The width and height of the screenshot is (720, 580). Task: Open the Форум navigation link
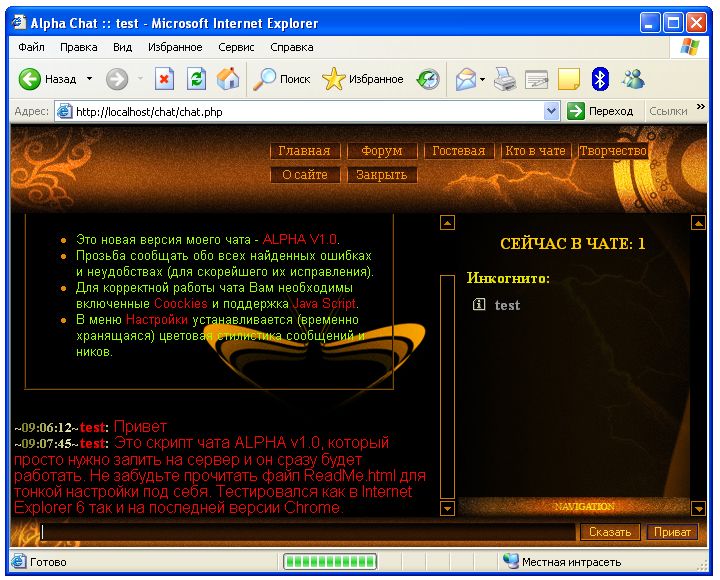coord(382,151)
